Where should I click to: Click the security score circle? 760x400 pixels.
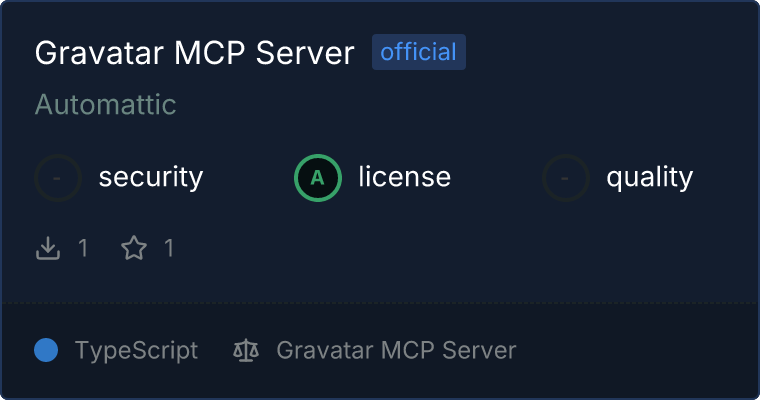pyautogui.click(x=58, y=178)
